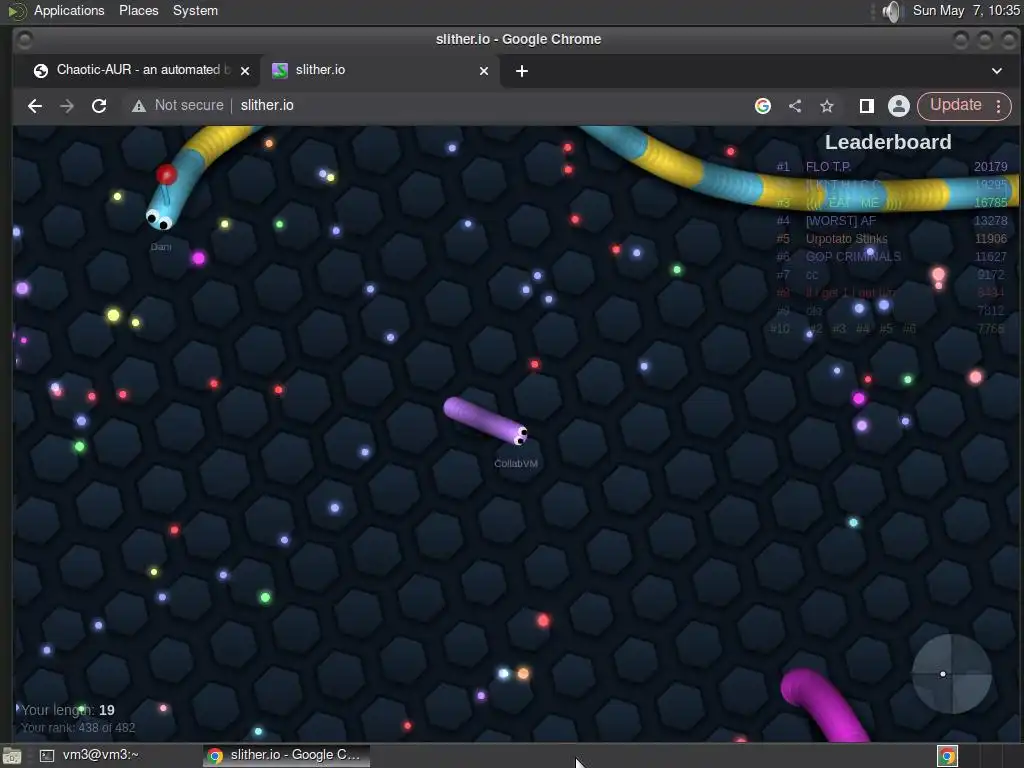Open the Chrome profile avatar menu
This screenshot has height=768, width=1024.
coord(899,106)
